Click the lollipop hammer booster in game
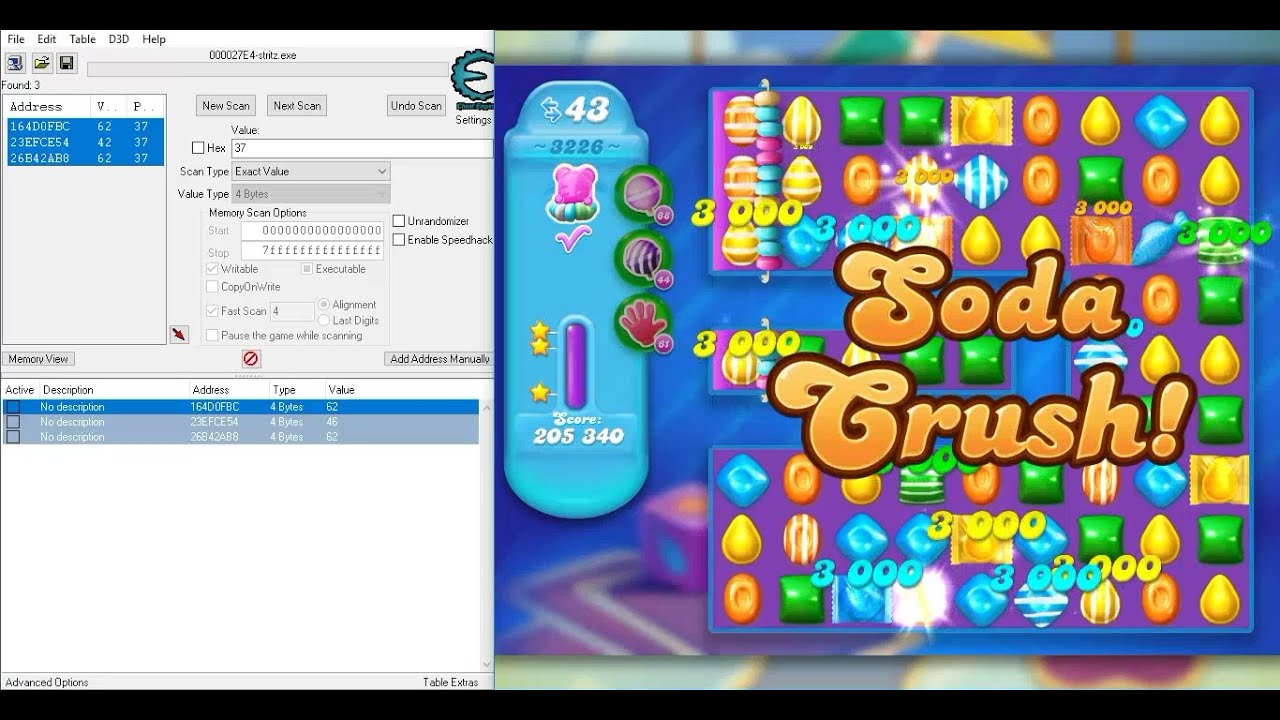This screenshot has width=1280, height=720. pyautogui.click(x=641, y=194)
